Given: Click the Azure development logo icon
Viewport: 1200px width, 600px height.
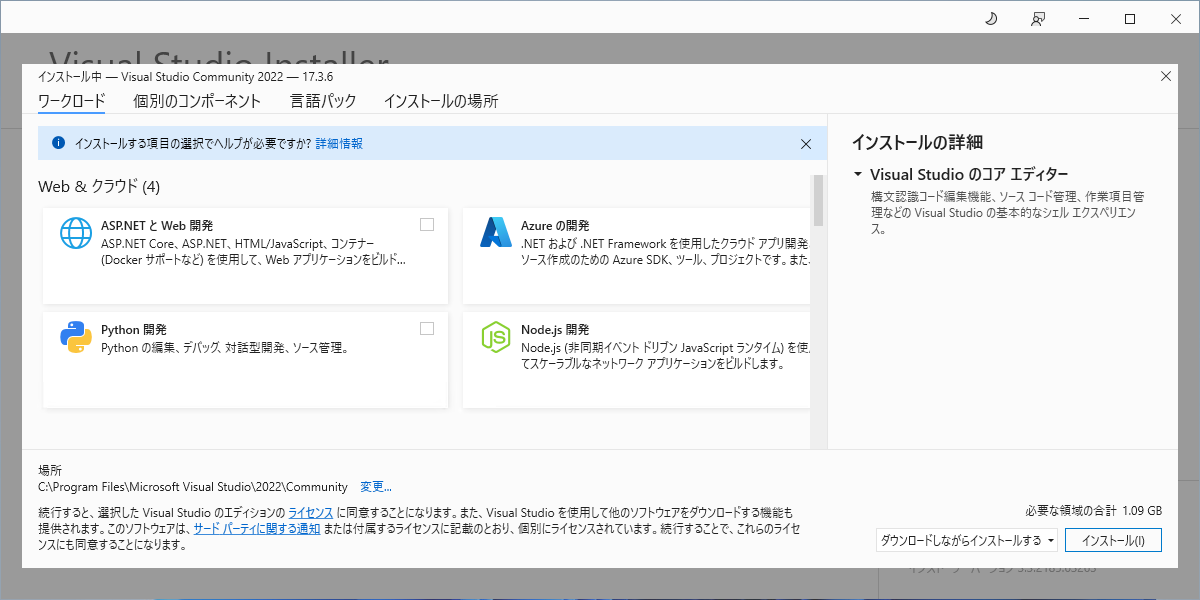Looking at the screenshot, I should (x=496, y=232).
